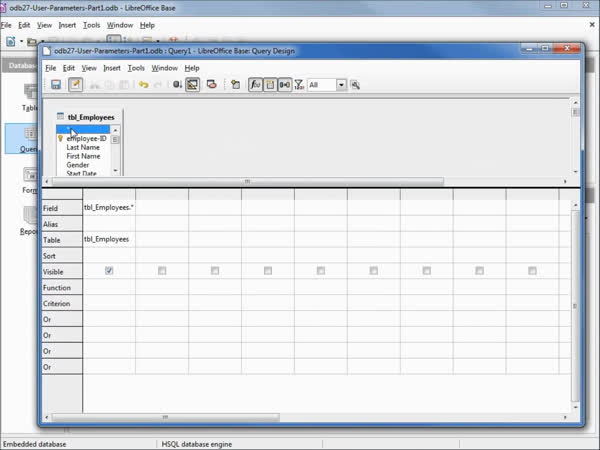This screenshot has height=450, width=600.
Task: Select First Name in tbl_Employees list
Action: pyautogui.click(x=83, y=156)
